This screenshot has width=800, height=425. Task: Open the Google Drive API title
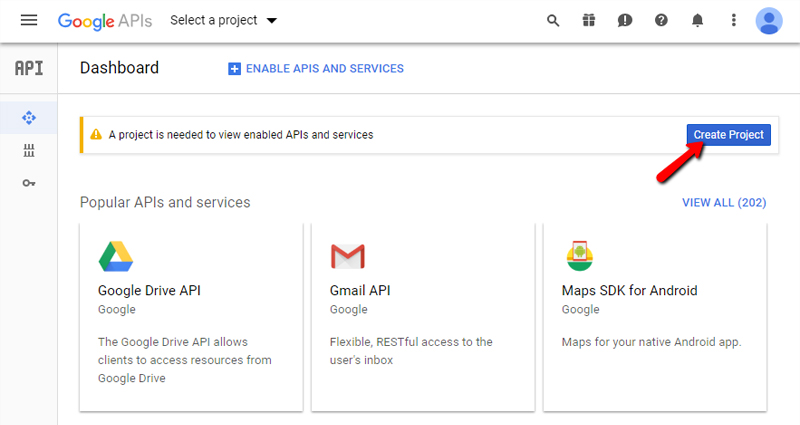click(x=149, y=290)
